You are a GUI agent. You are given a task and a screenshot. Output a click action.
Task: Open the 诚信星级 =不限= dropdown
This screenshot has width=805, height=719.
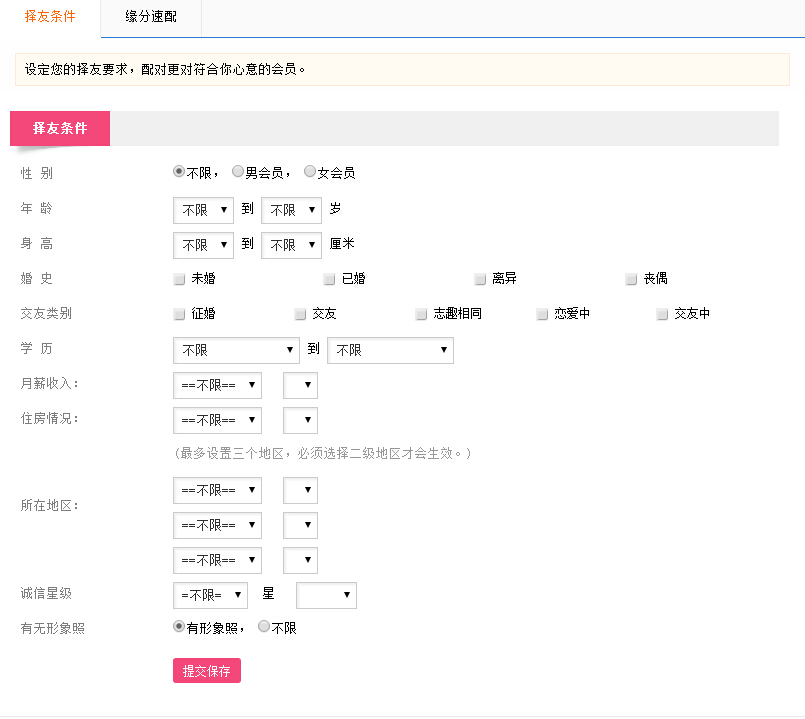210,595
